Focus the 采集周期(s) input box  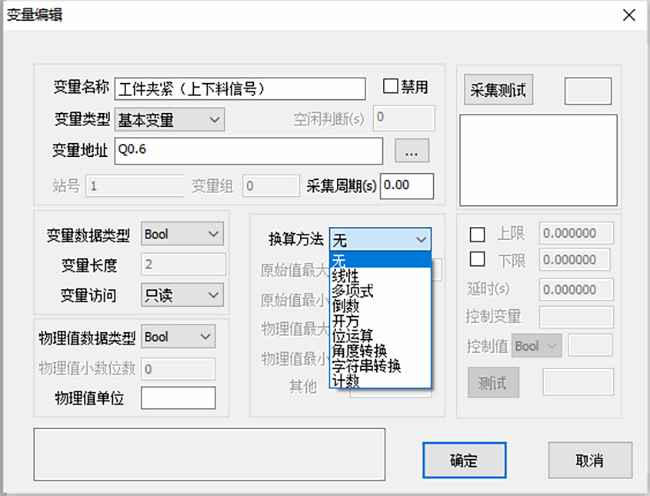pos(407,186)
